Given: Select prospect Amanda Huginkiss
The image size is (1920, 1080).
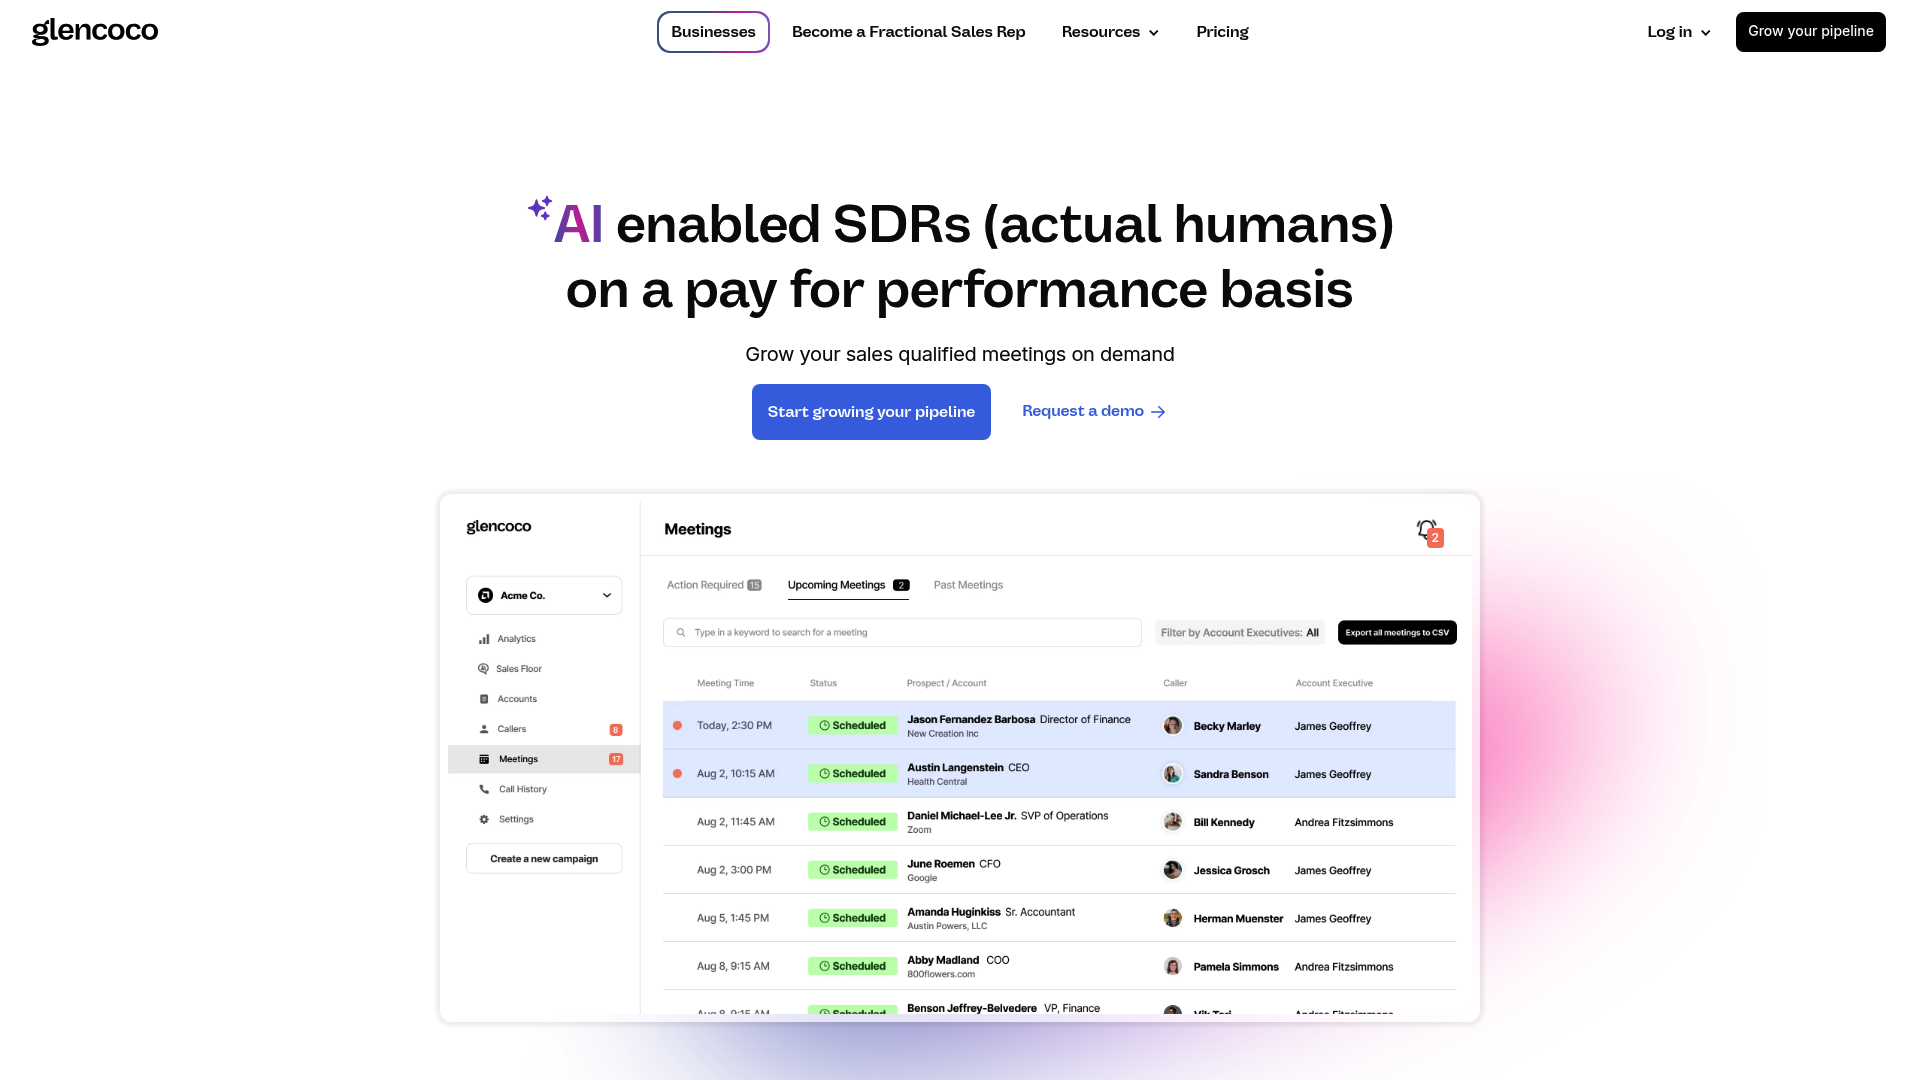Looking at the screenshot, I should 954,911.
